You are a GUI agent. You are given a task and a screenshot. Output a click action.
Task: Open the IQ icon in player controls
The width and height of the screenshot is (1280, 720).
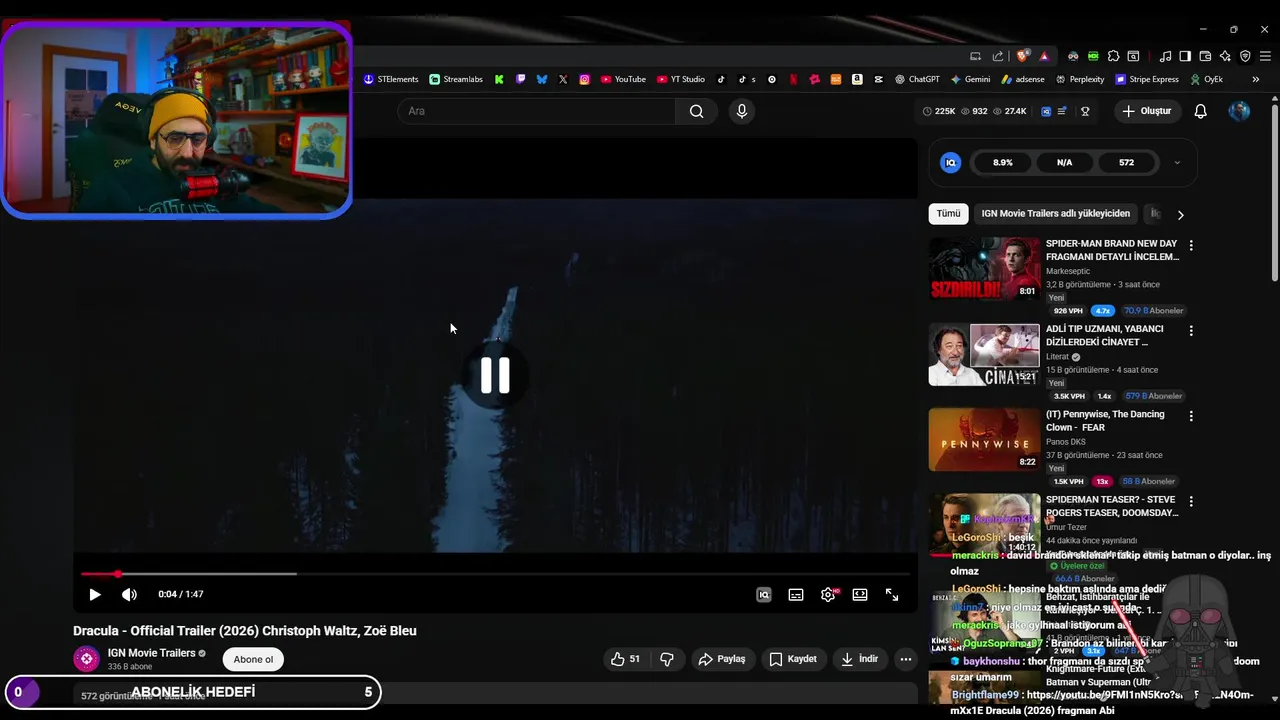point(764,594)
